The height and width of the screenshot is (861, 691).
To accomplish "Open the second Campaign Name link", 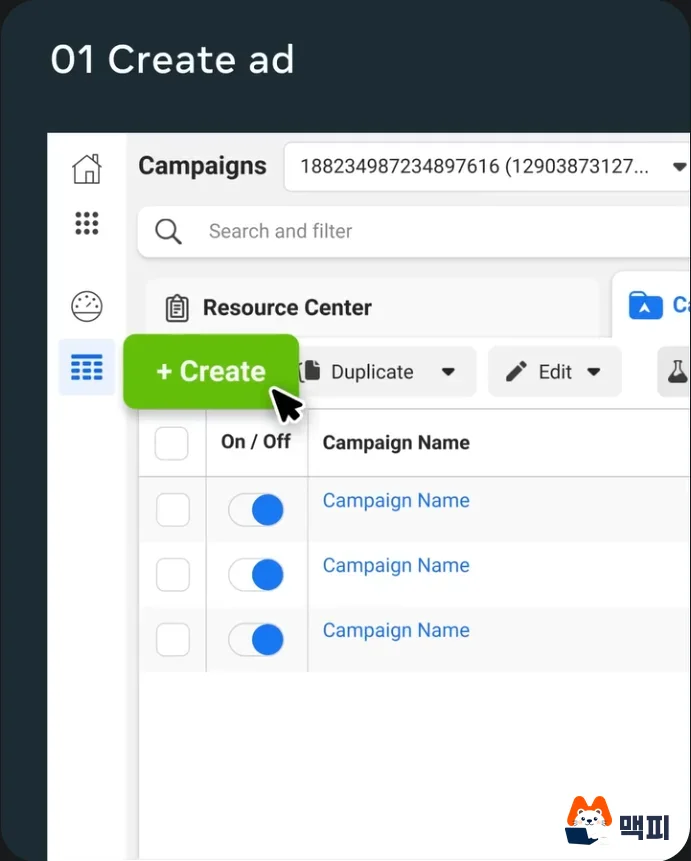I will point(396,566).
